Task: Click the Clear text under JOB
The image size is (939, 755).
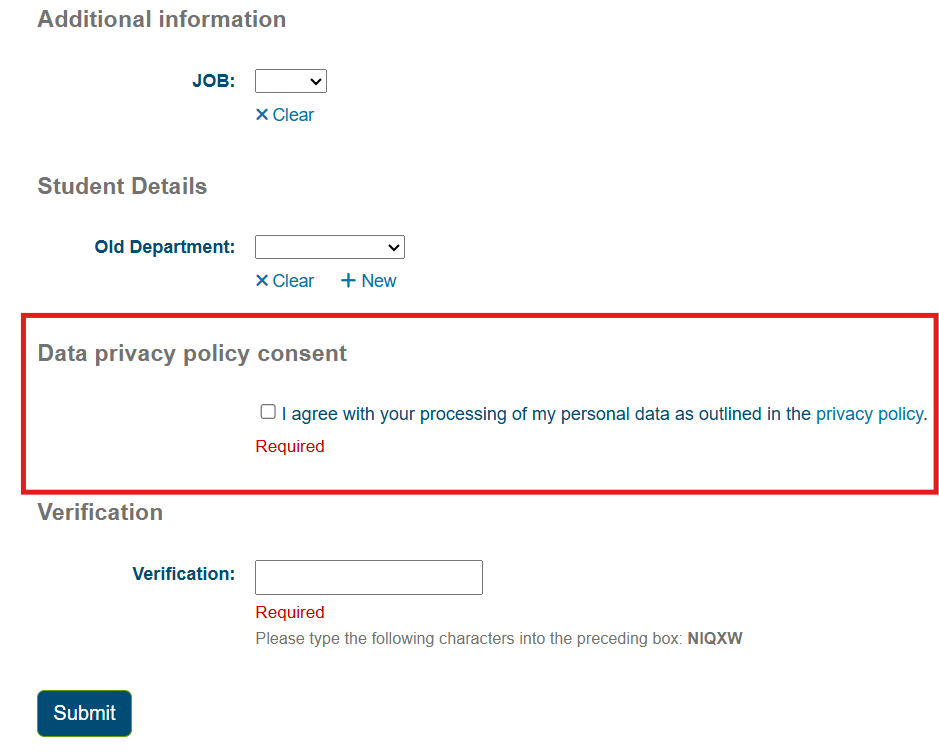Action: click(x=293, y=115)
